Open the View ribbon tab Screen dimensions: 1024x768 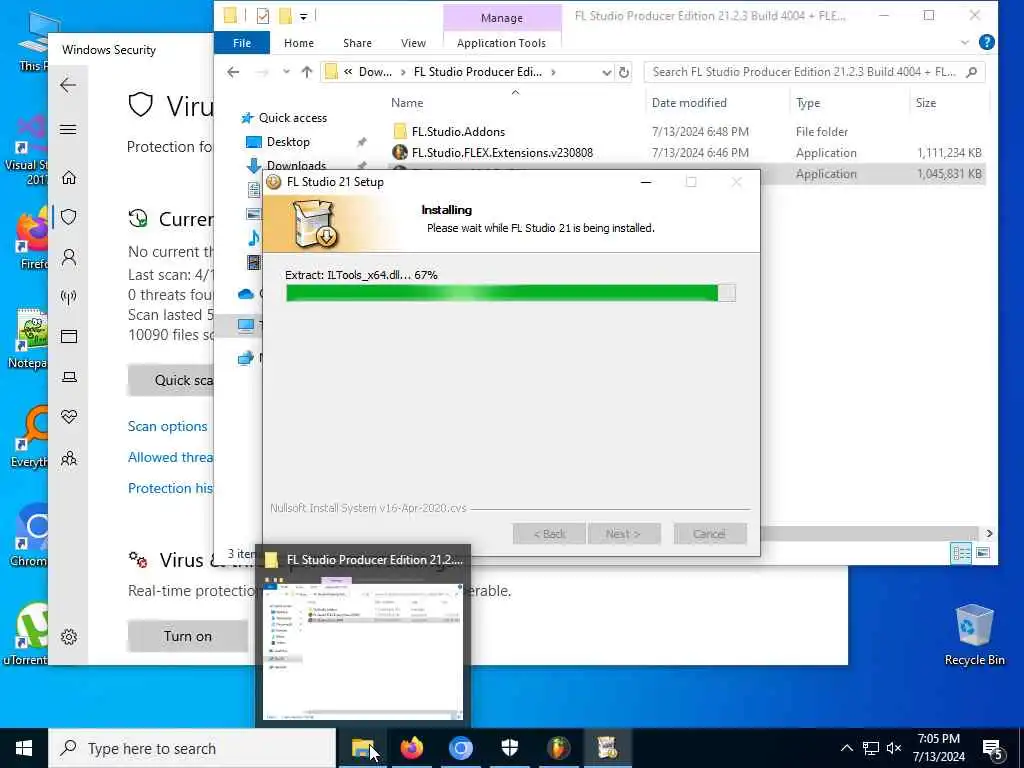coord(413,43)
